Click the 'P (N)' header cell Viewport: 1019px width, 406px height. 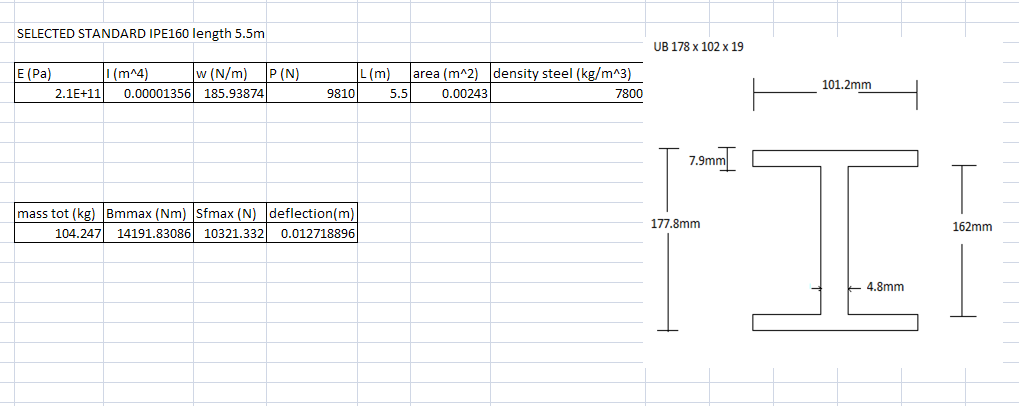click(312, 73)
